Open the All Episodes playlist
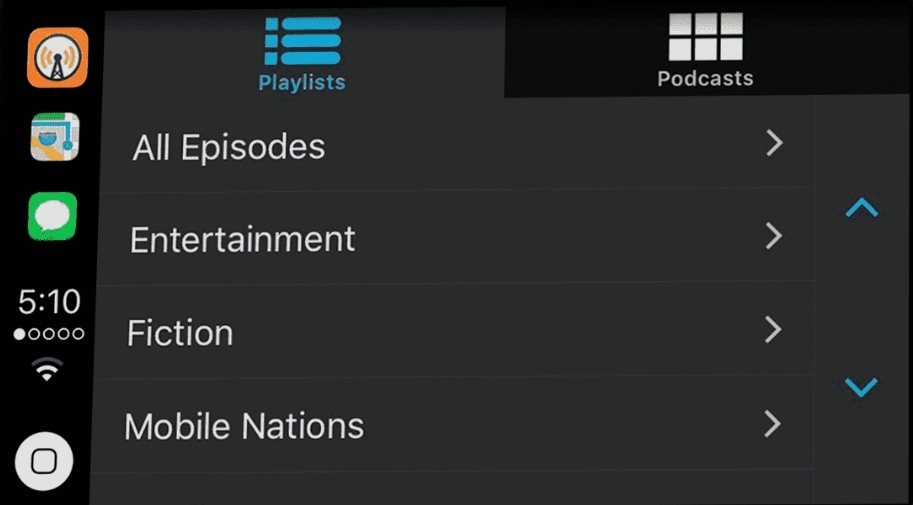The height and width of the screenshot is (505, 913). pyautogui.click(x=457, y=144)
